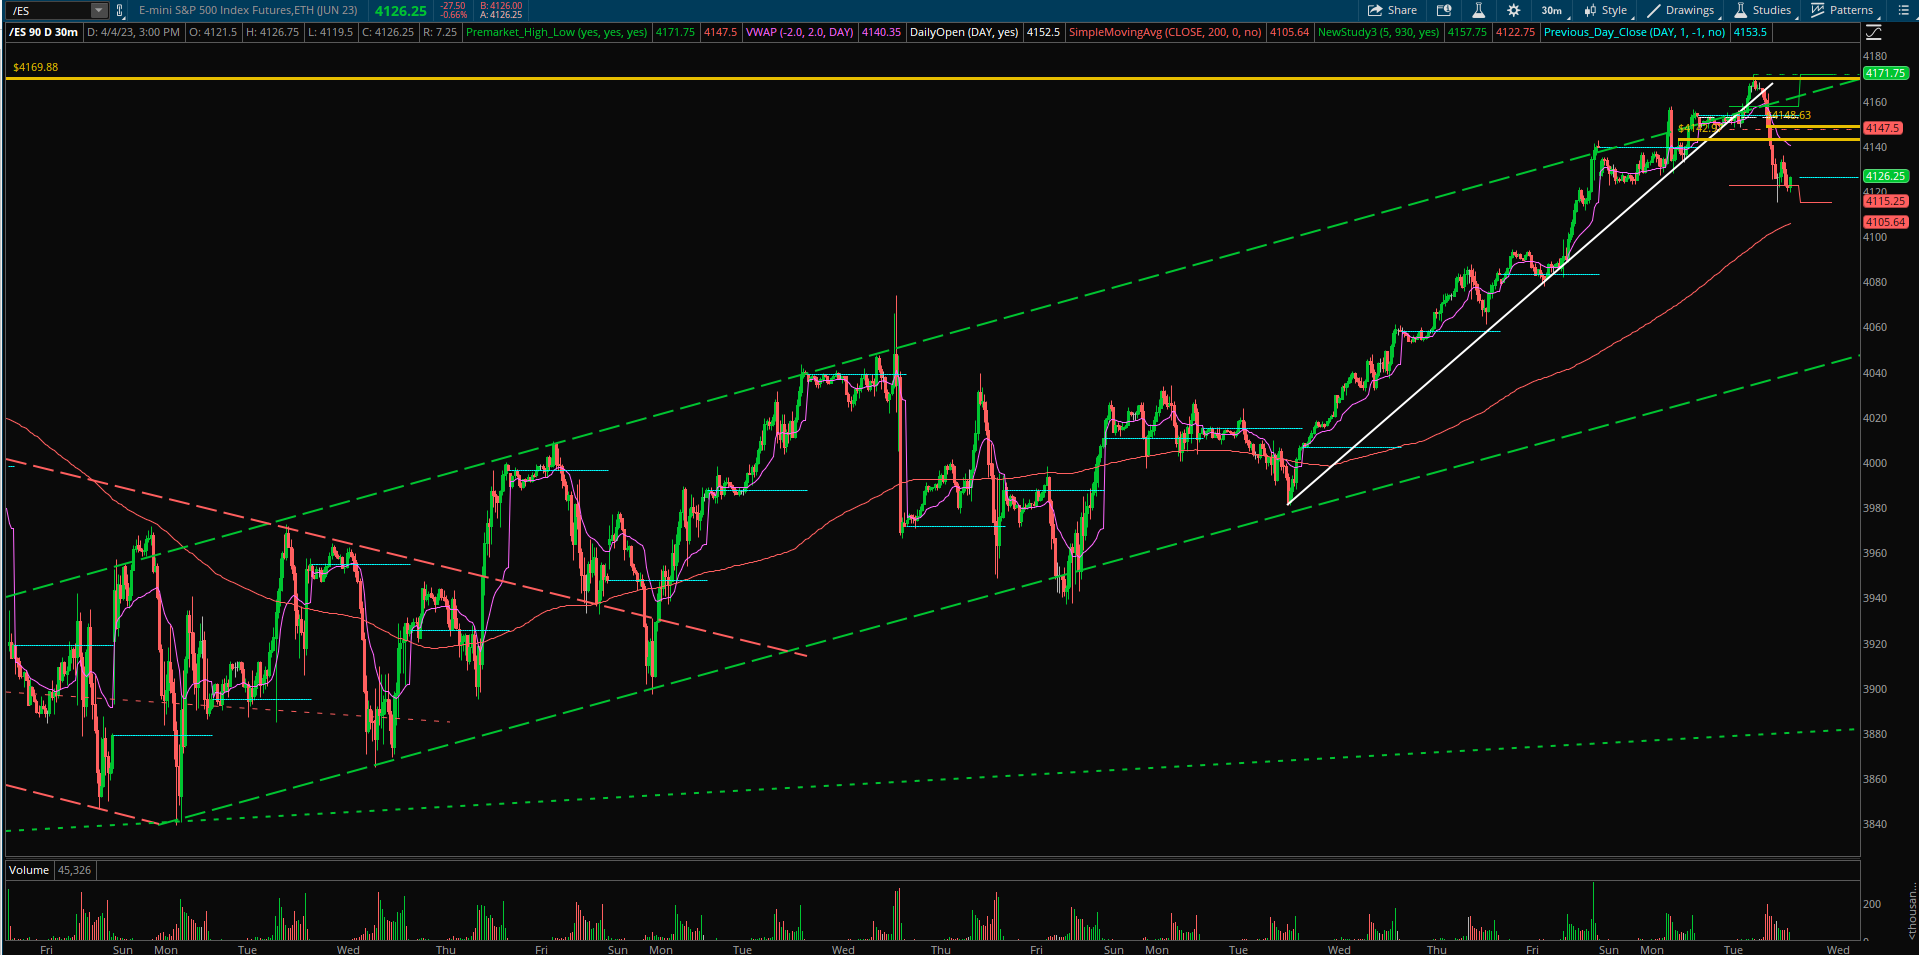Open the Drawings menu
The width and height of the screenshot is (1919, 955).
(x=1681, y=10)
